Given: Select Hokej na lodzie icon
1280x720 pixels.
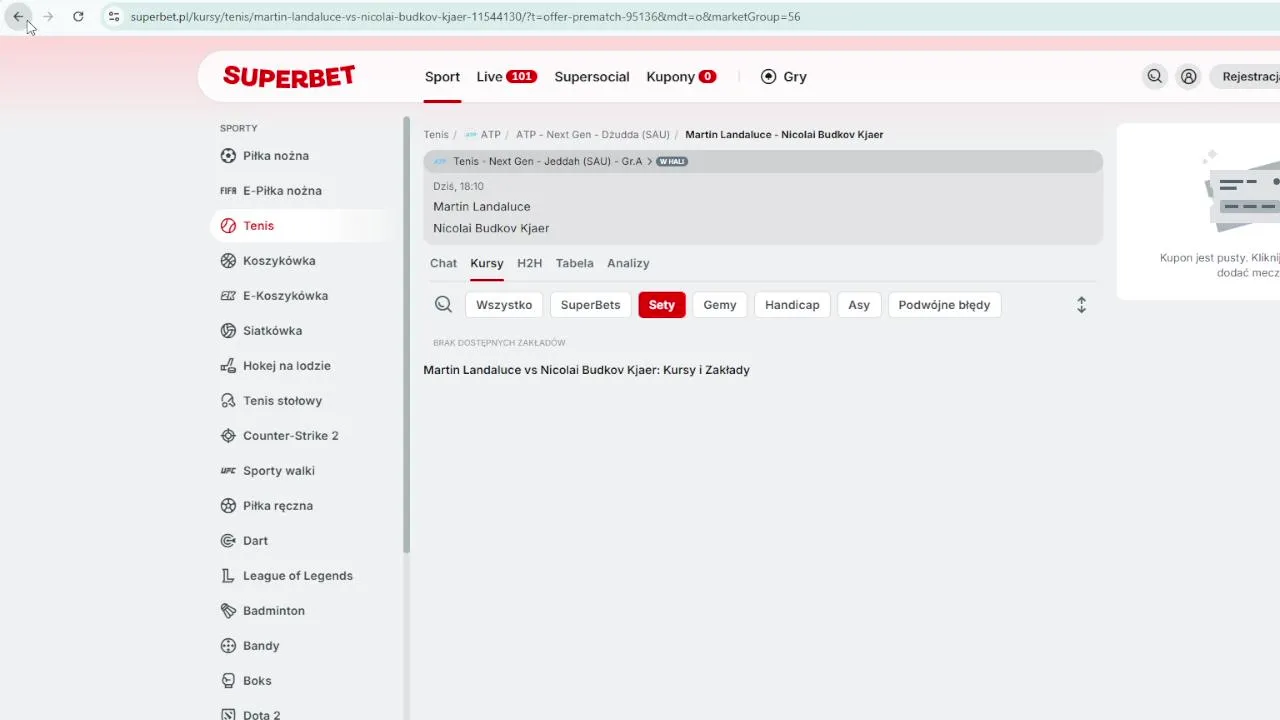Looking at the screenshot, I should [228, 366].
